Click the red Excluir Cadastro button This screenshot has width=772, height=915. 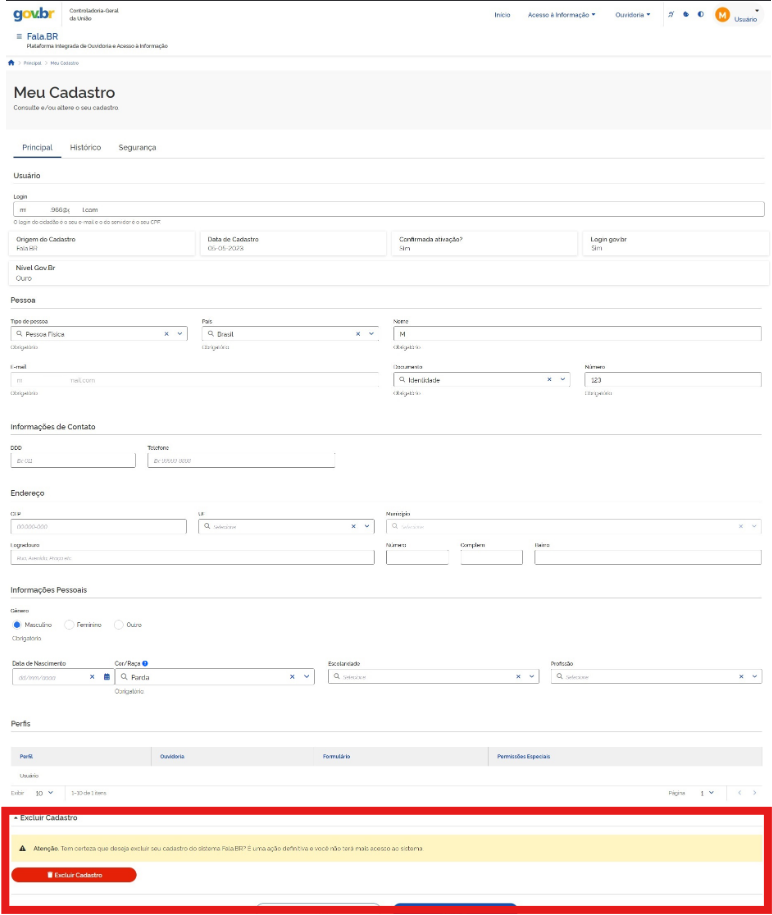point(74,875)
